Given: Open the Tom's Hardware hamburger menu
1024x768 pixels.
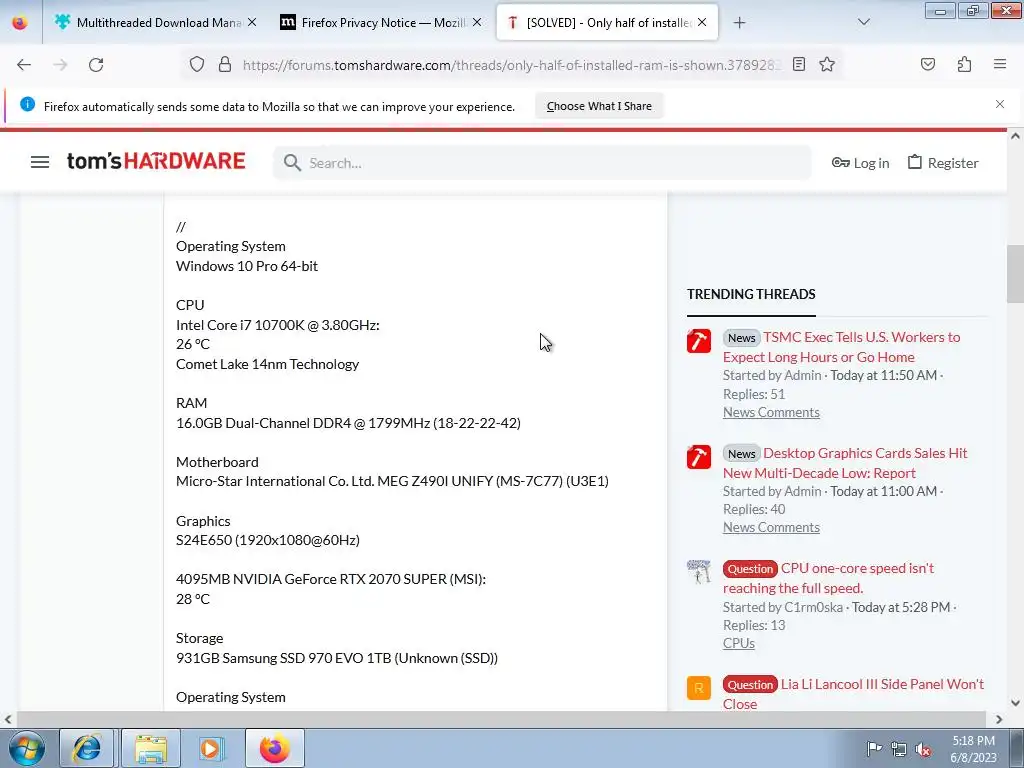Looking at the screenshot, I should [40, 162].
